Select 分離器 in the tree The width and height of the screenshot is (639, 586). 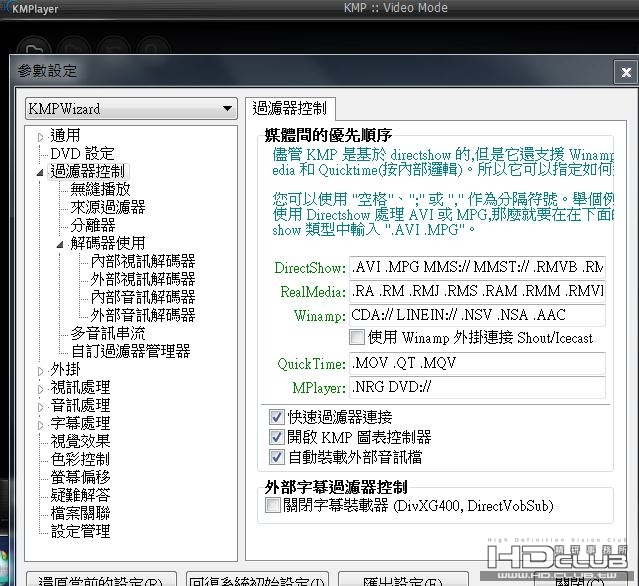click(93, 225)
